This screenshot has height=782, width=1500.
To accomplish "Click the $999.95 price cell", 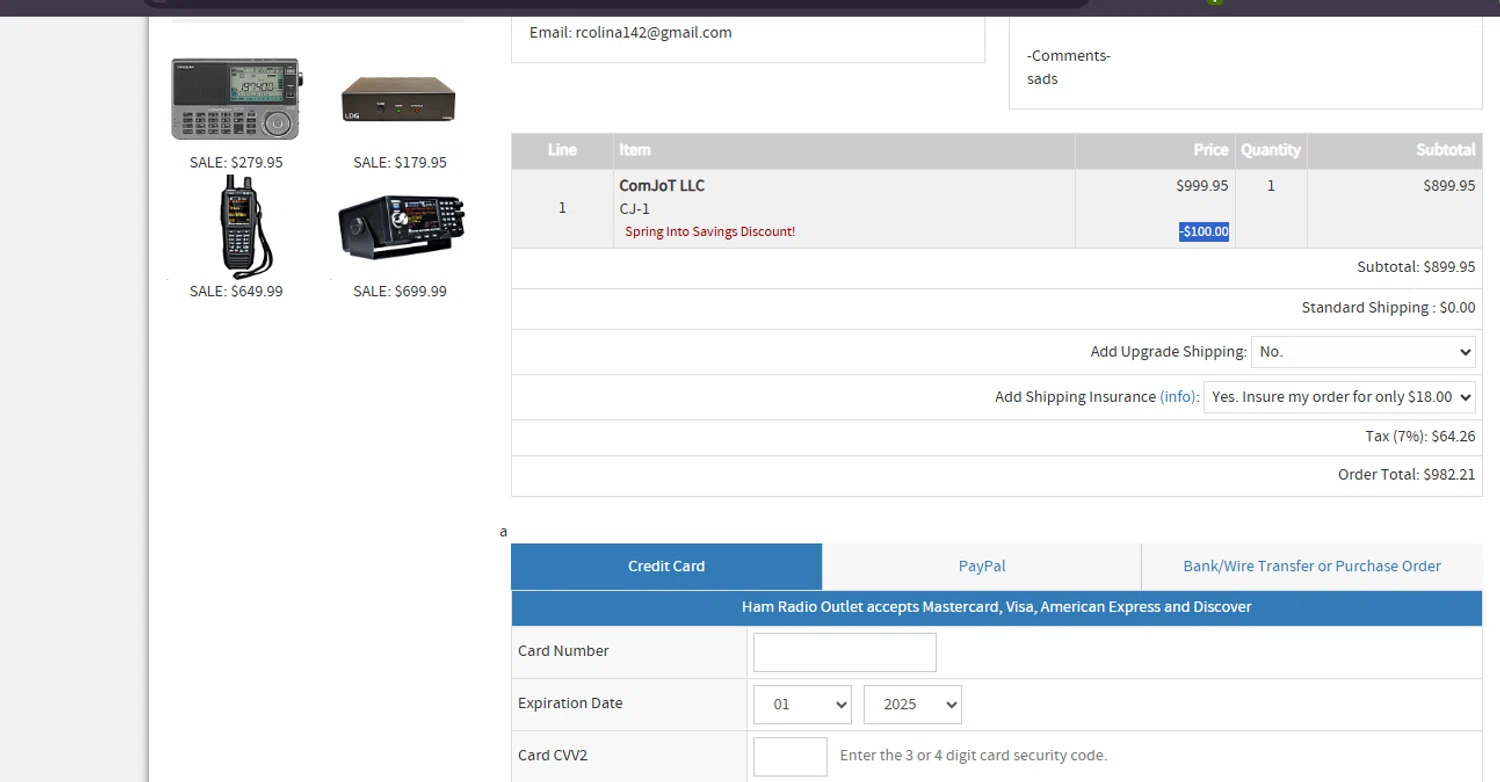I will click(1202, 186).
